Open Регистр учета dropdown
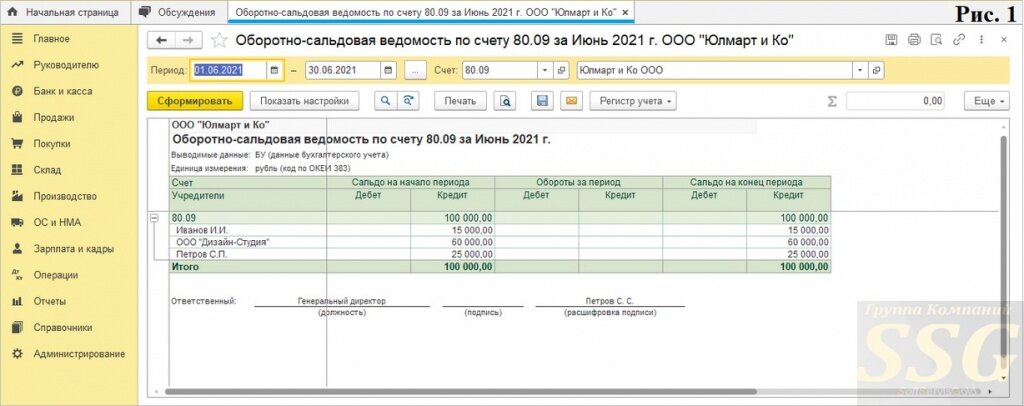 [x=633, y=101]
